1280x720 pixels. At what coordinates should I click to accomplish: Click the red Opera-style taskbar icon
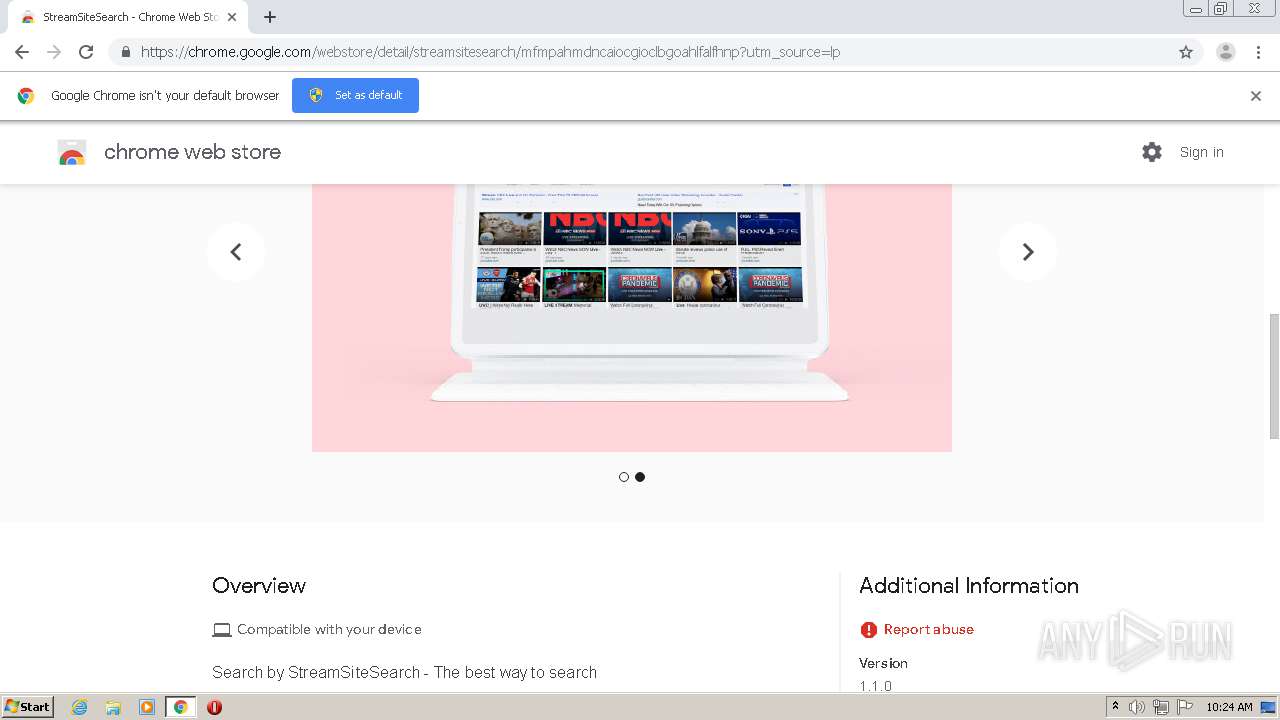(214, 707)
